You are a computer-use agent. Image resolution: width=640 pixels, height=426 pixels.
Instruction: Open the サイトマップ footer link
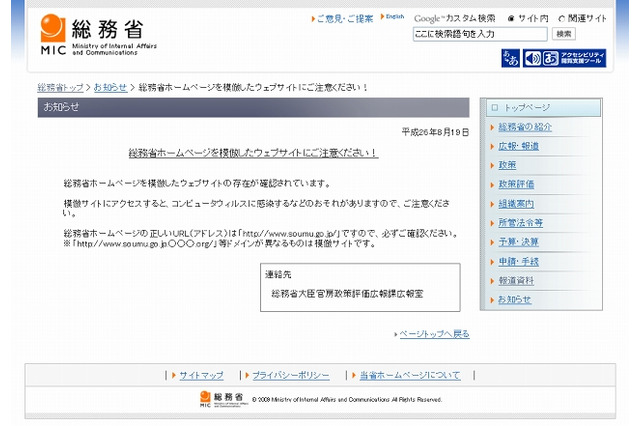click(201, 375)
